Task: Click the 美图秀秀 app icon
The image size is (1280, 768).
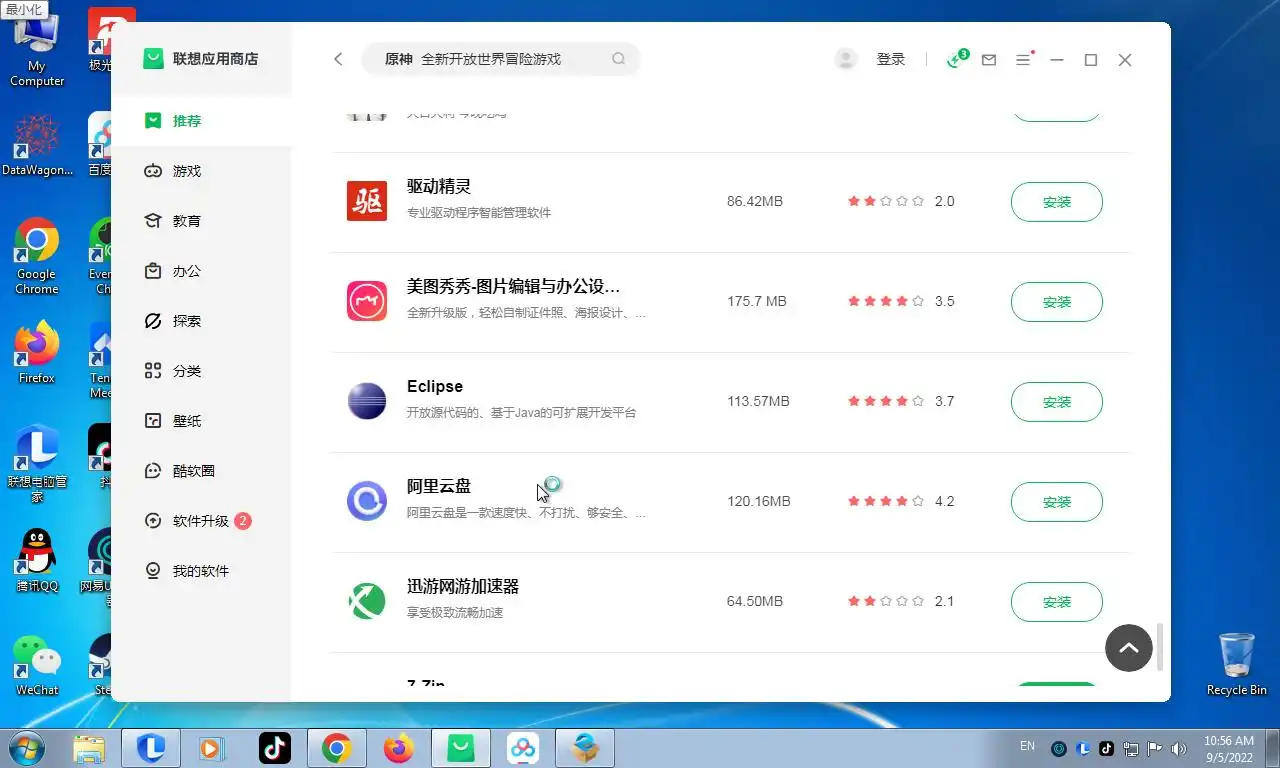Action: coord(367,301)
